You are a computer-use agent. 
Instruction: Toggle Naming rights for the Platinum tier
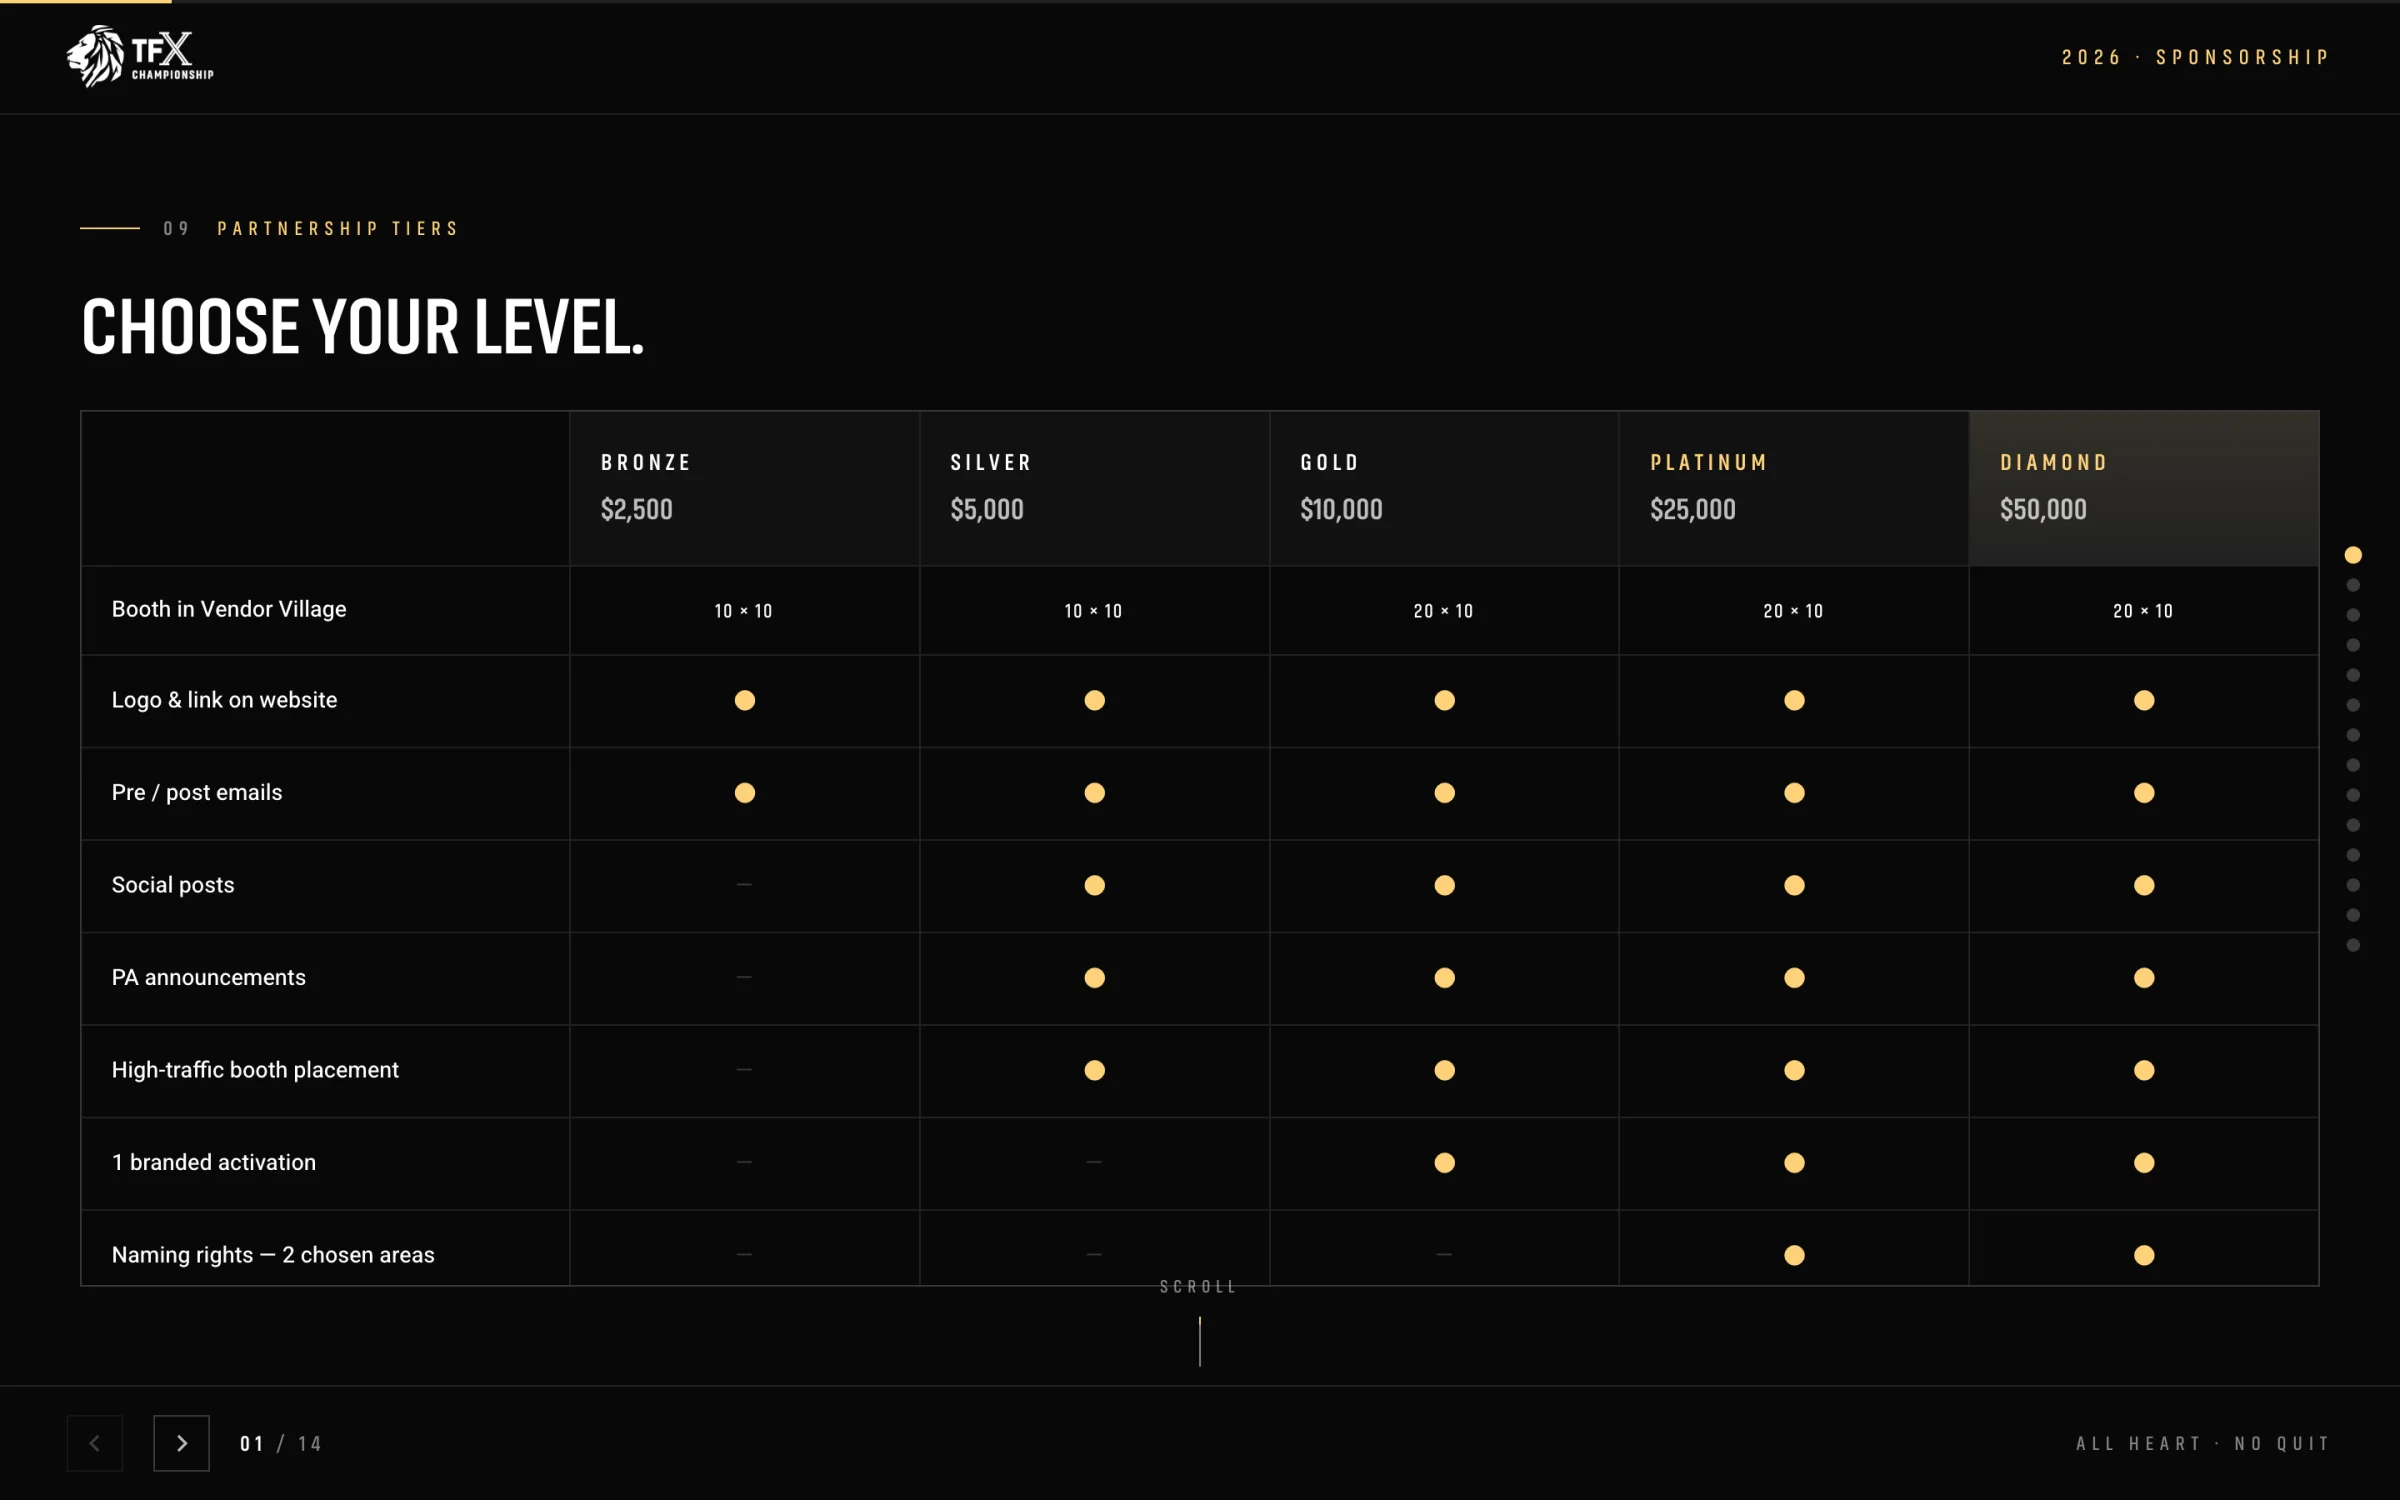tap(1794, 1255)
